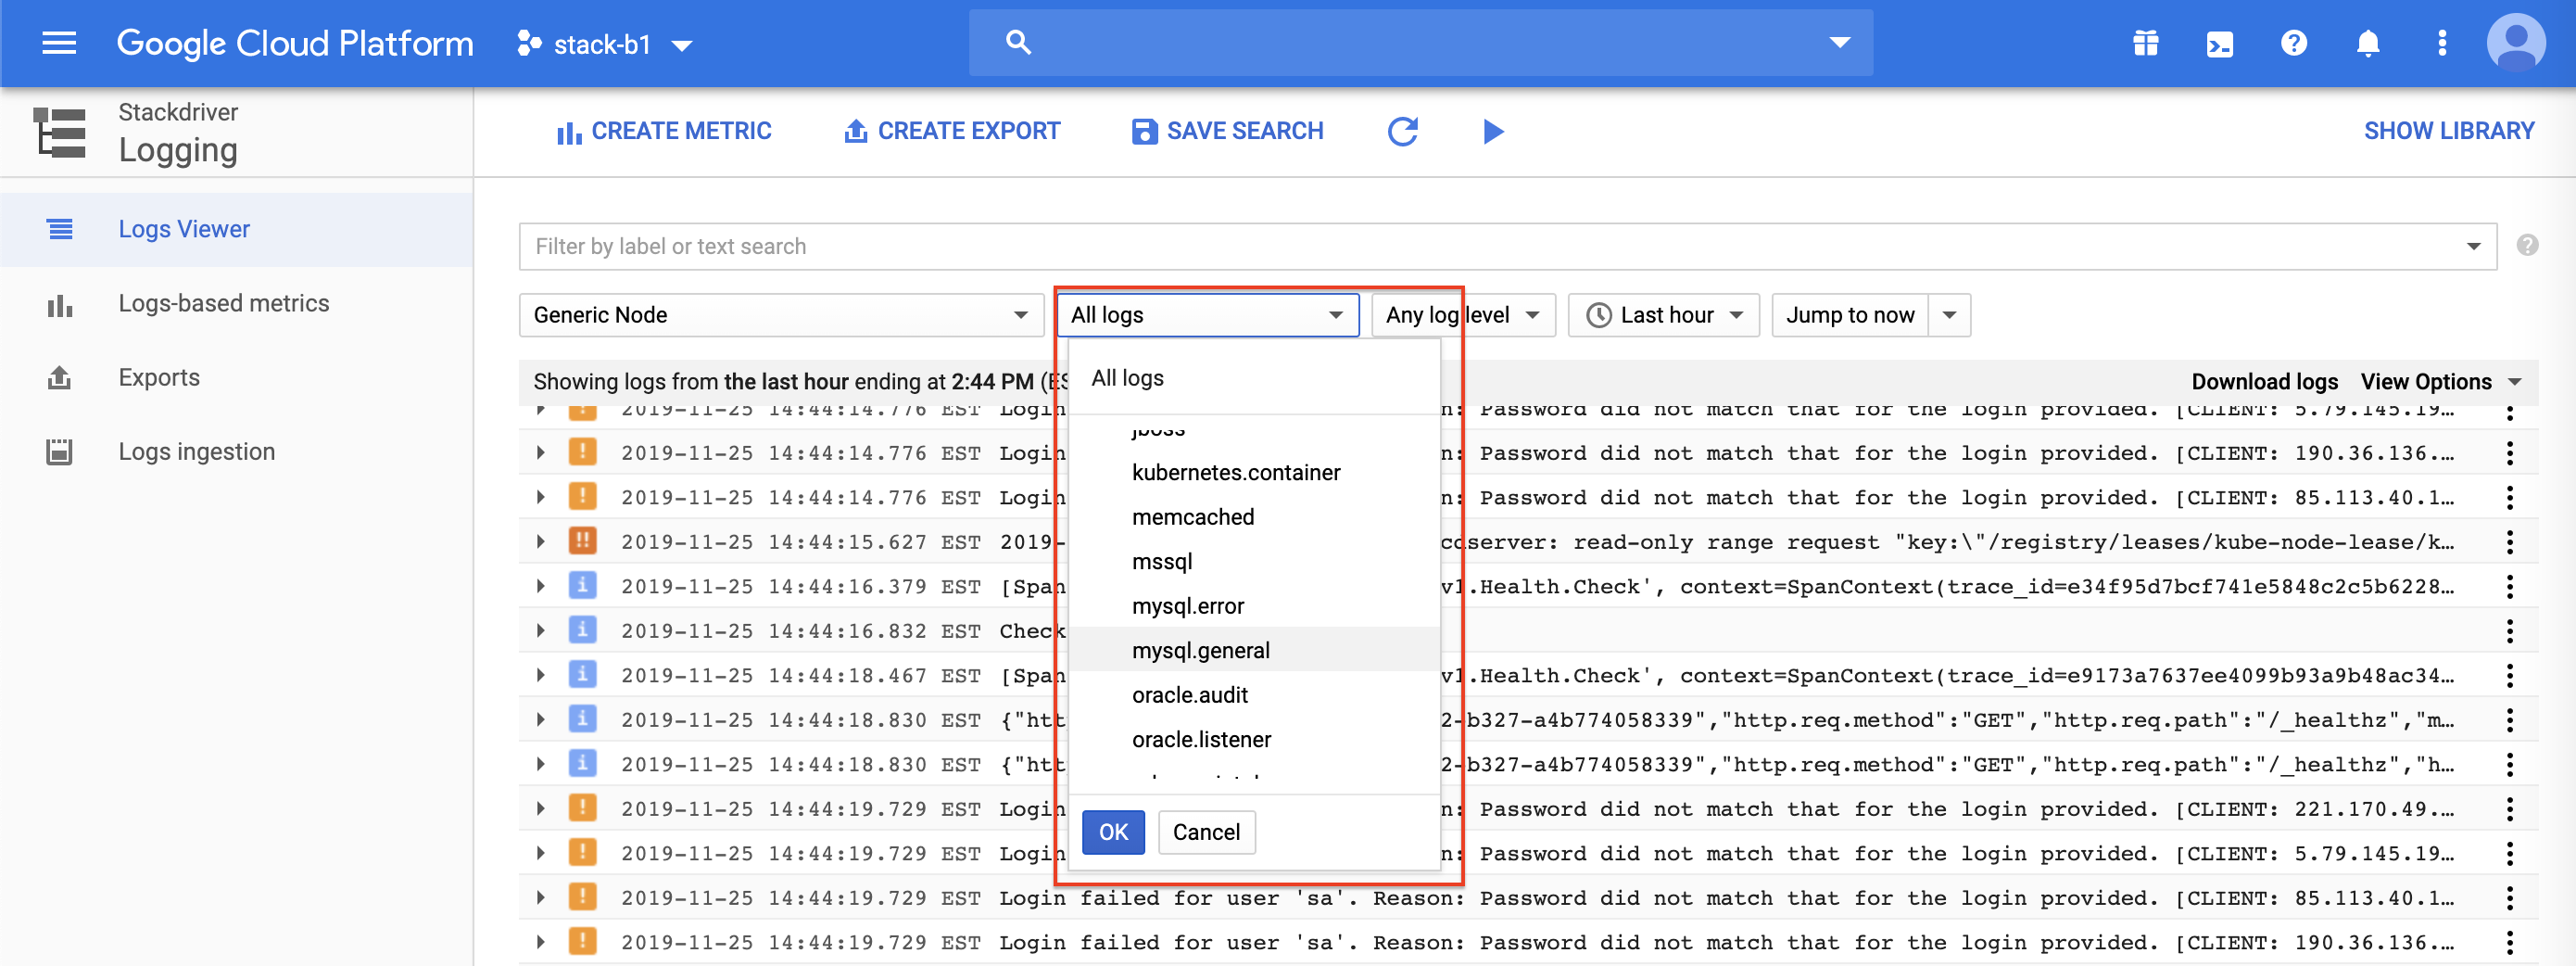This screenshot has width=2576, height=966.
Task: Open Logs Viewer in sidebar
Action: pos(236,229)
